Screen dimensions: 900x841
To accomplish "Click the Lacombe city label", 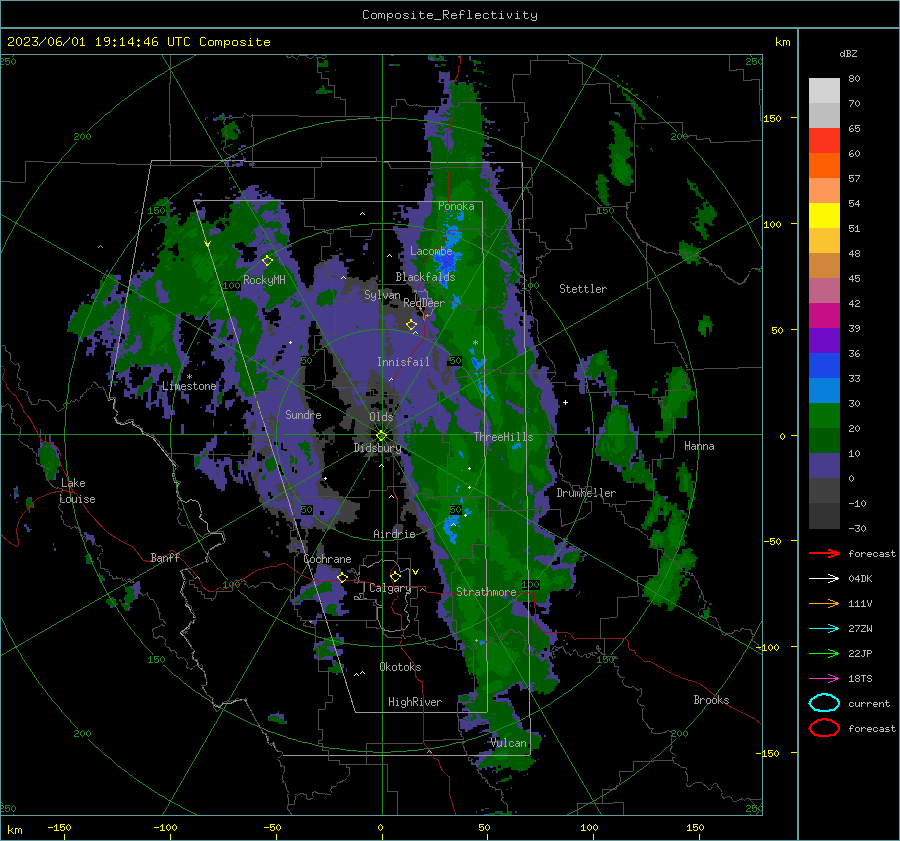I will (x=431, y=251).
